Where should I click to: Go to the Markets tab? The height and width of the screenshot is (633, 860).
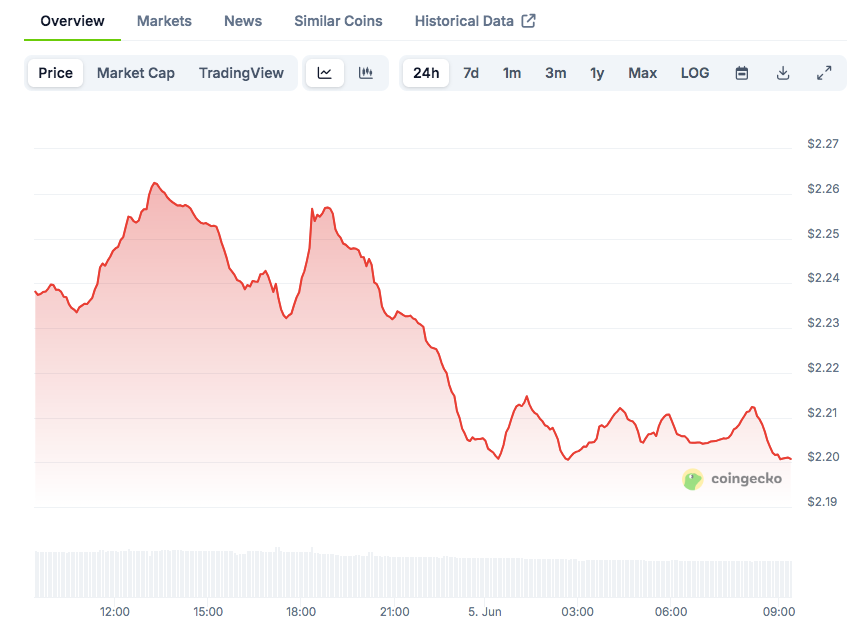[164, 21]
